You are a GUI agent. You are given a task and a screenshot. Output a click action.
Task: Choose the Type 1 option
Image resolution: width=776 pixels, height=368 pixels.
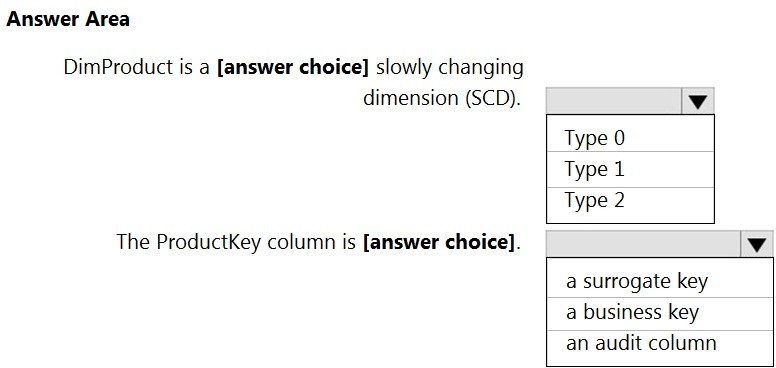pos(630,169)
